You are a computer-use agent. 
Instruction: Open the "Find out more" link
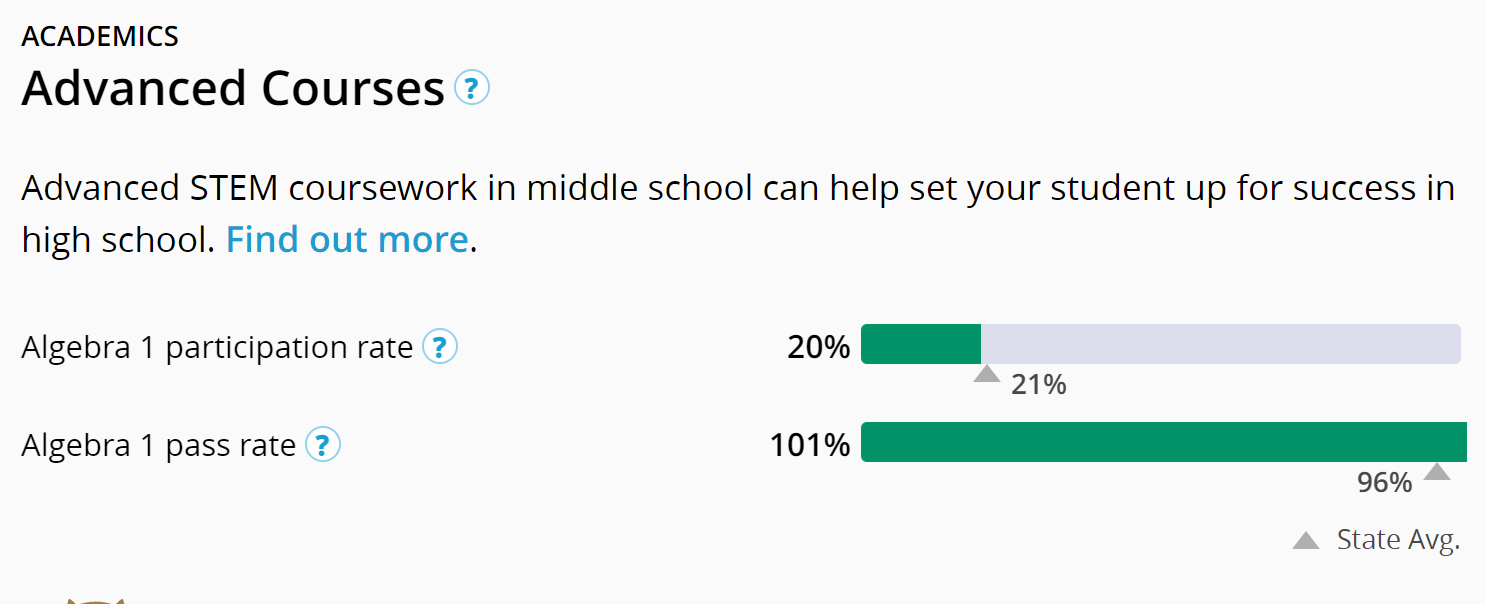(x=347, y=240)
